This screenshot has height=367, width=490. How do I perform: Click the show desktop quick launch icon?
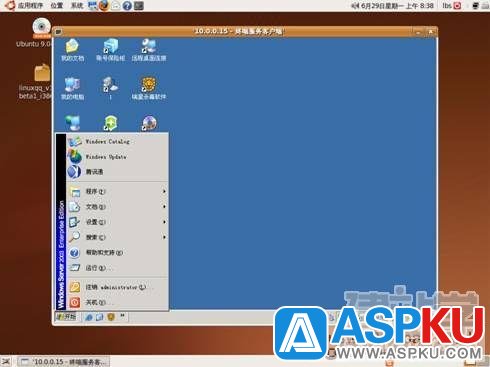pyautogui.click(x=99, y=317)
